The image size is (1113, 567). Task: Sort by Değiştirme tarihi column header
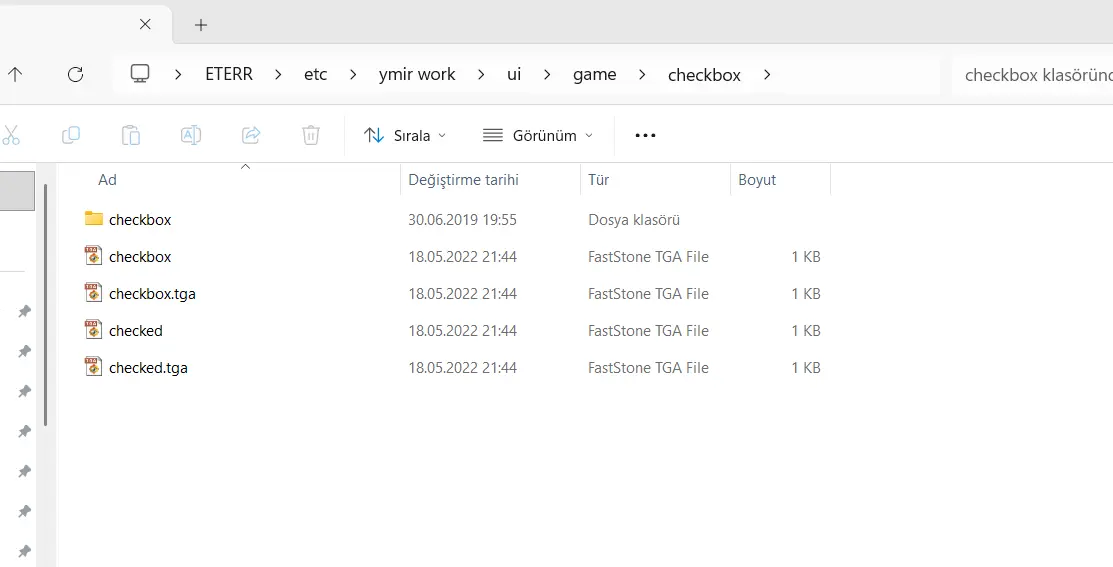point(463,180)
